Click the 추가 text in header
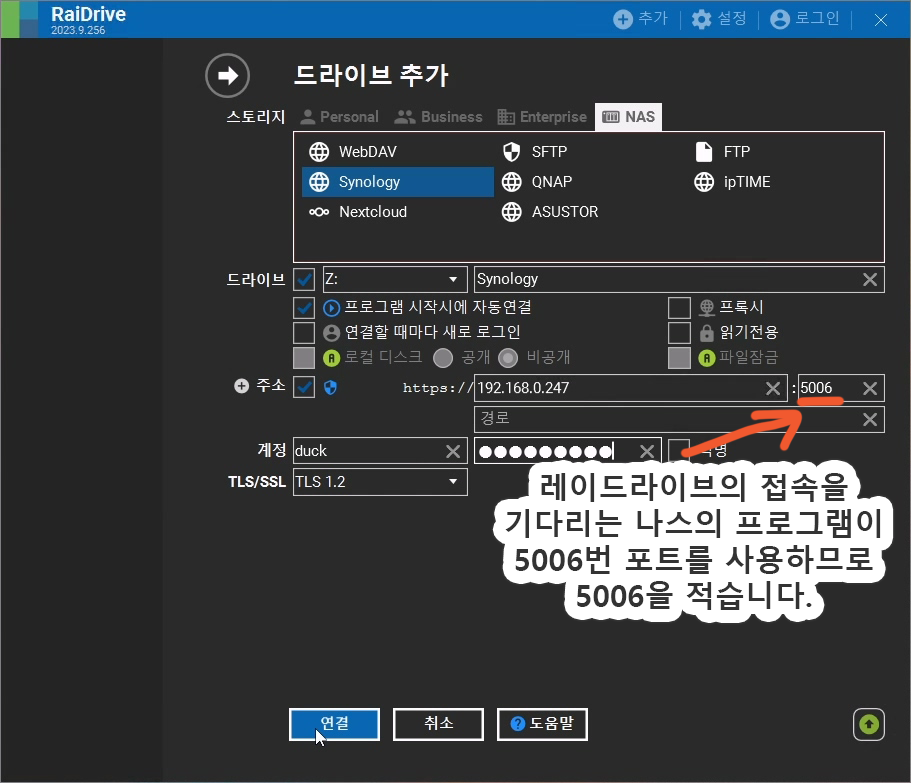This screenshot has width=911, height=783. point(653,19)
